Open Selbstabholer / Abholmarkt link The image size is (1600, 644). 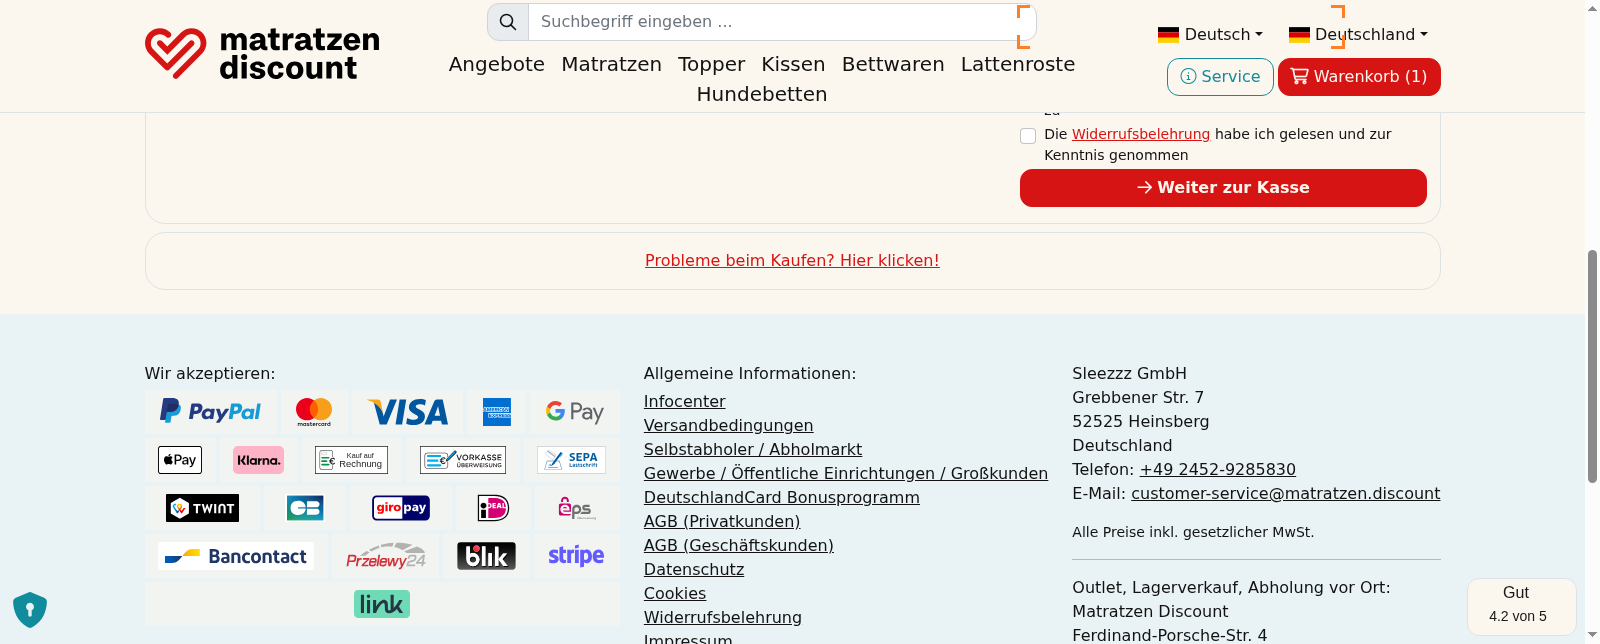[x=753, y=449]
